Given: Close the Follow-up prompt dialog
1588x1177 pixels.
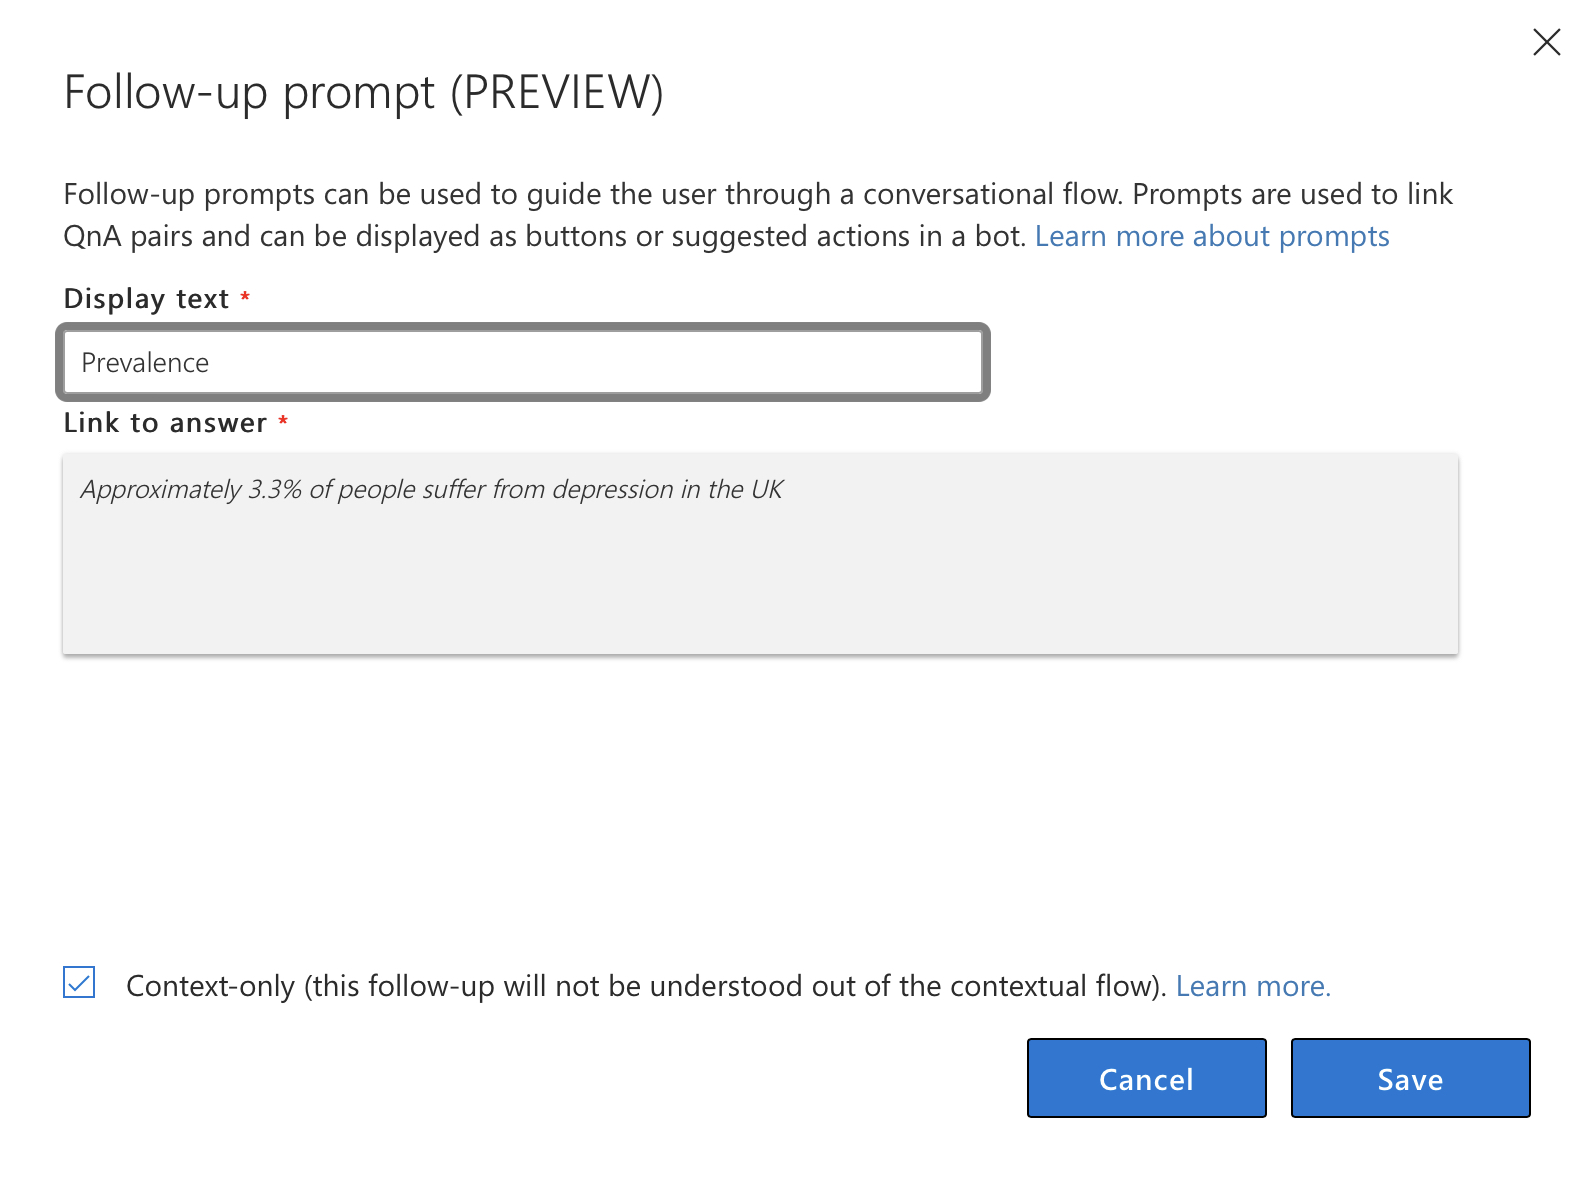Looking at the screenshot, I should pyautogui.click(x=1546, y=42).
